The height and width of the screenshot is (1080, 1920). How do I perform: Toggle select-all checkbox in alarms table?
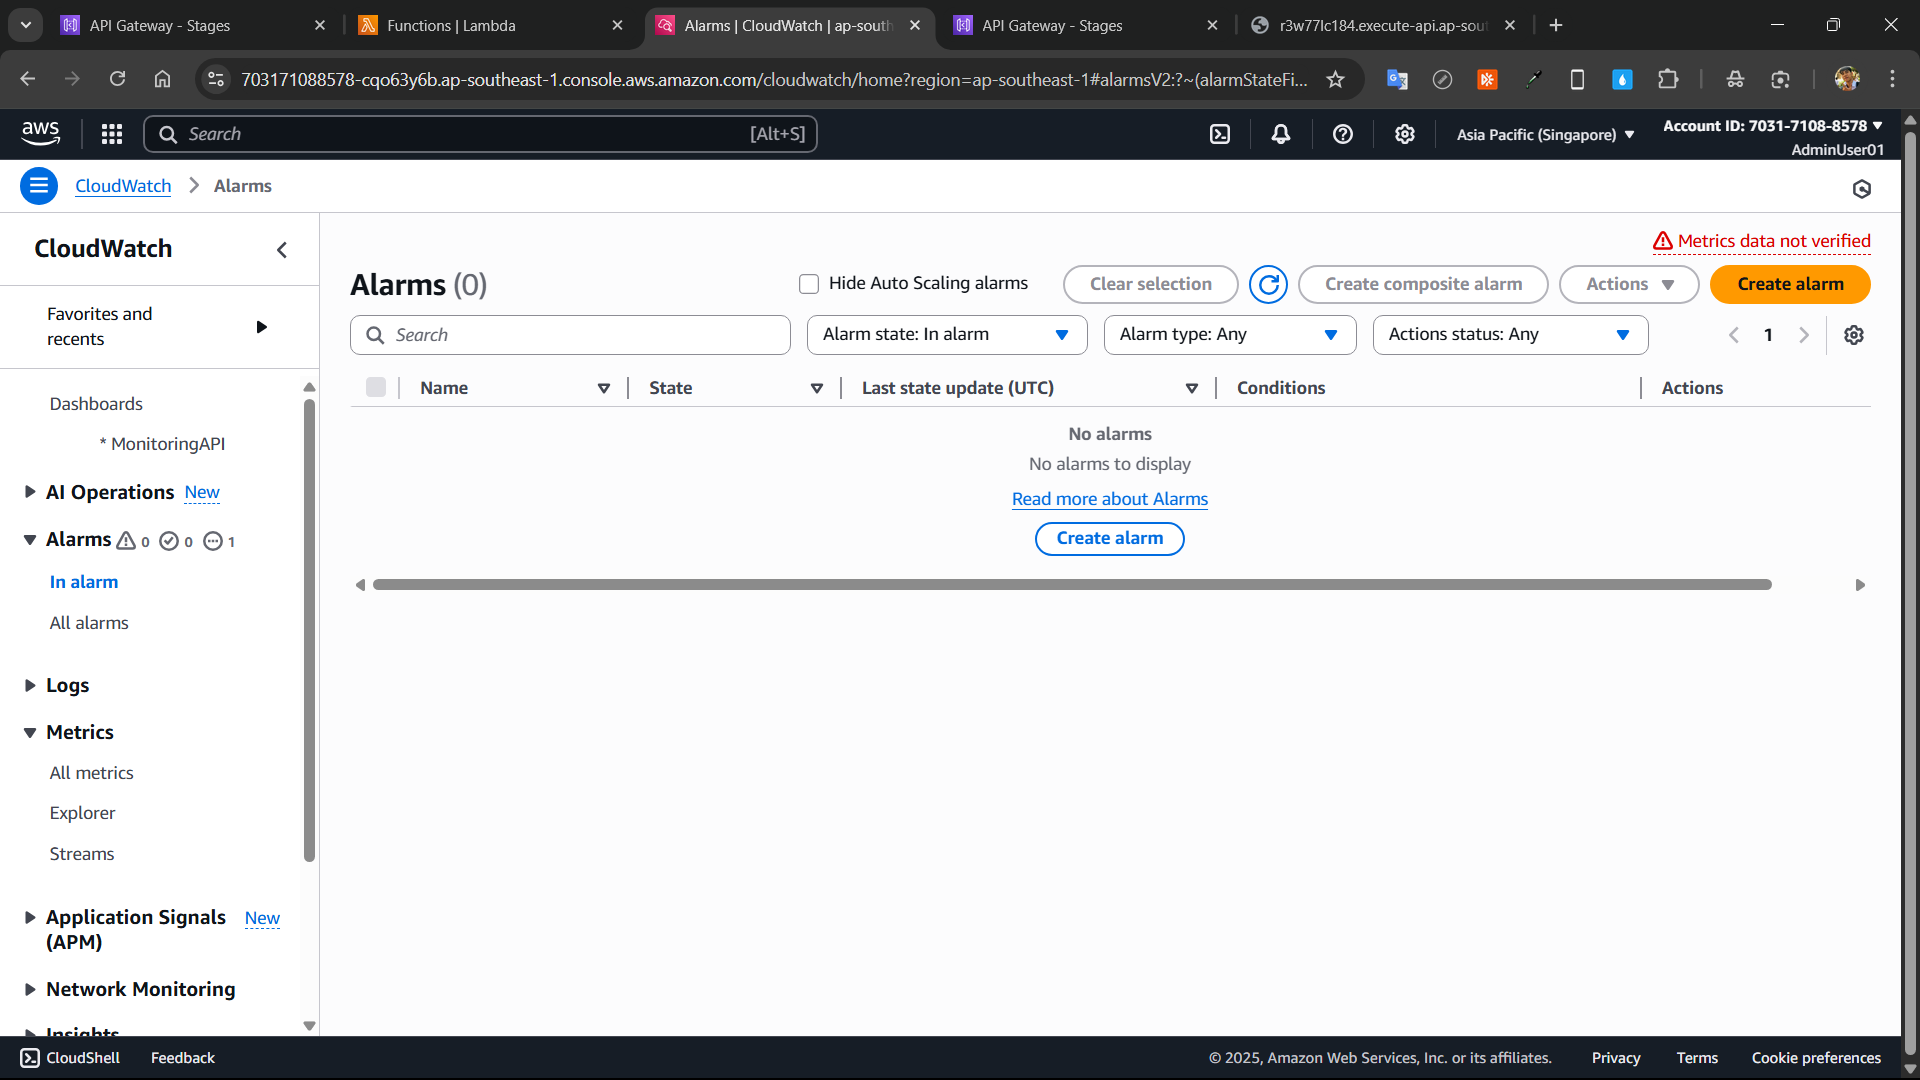[x=376, y=387]
